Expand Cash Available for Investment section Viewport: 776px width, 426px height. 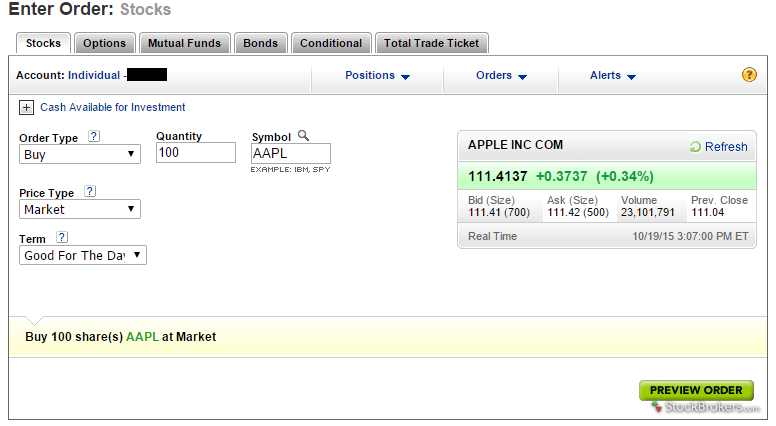(26, 107)
